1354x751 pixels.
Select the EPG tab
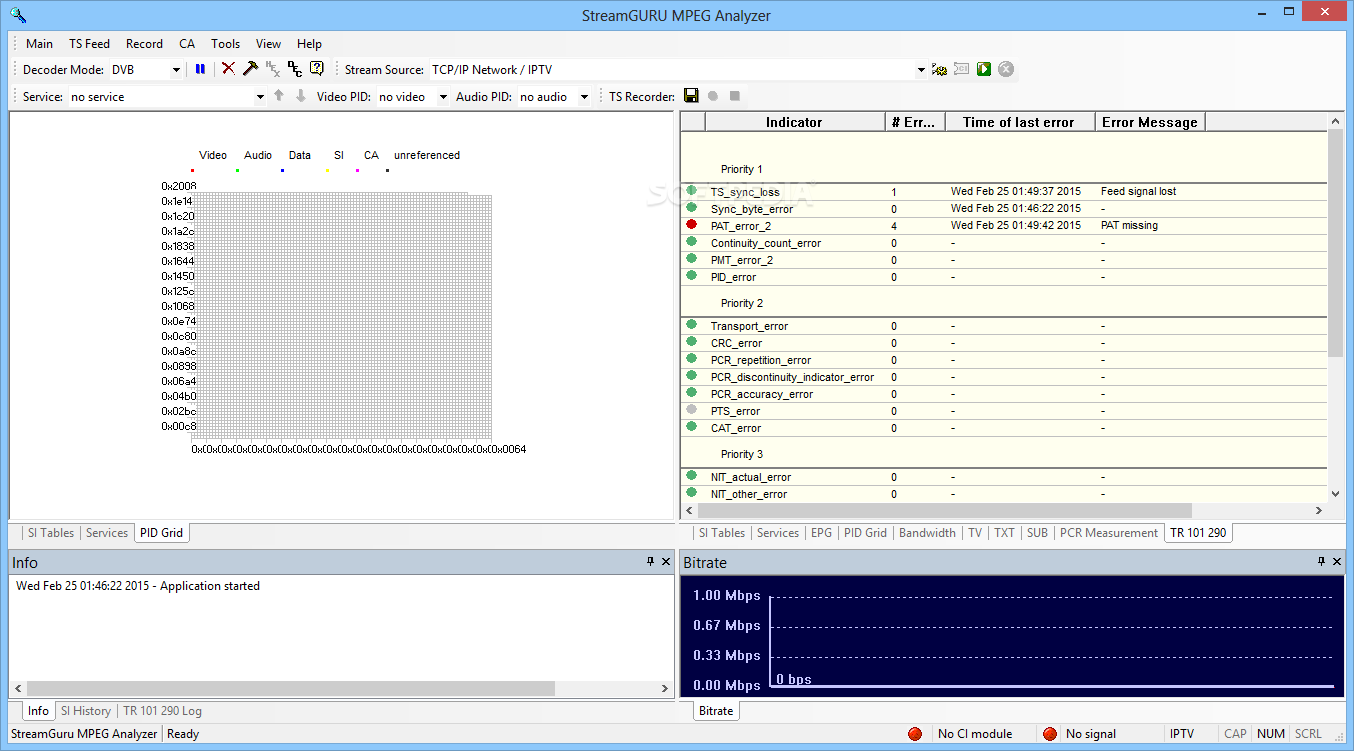pyautogui.click(x=821, y=533)
